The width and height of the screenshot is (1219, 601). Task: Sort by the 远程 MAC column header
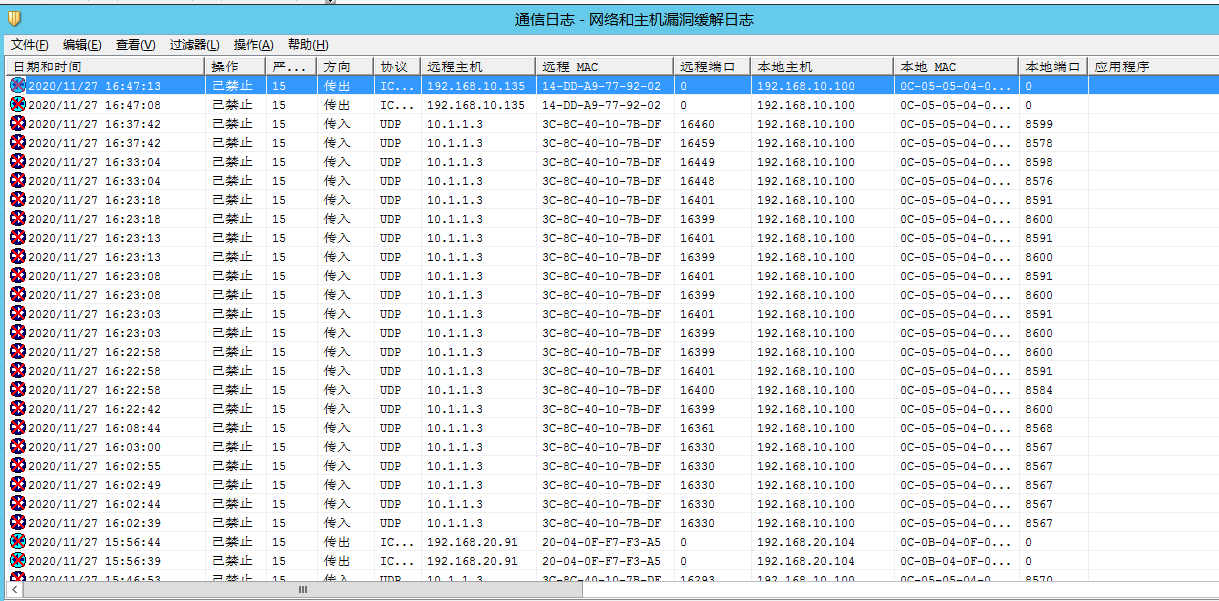605,67
